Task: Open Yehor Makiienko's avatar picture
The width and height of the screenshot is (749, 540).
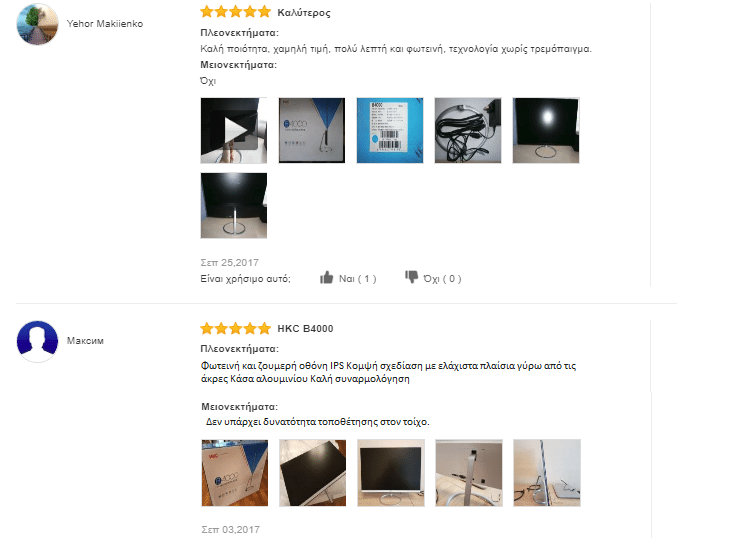Action: [x=37, y=24]
